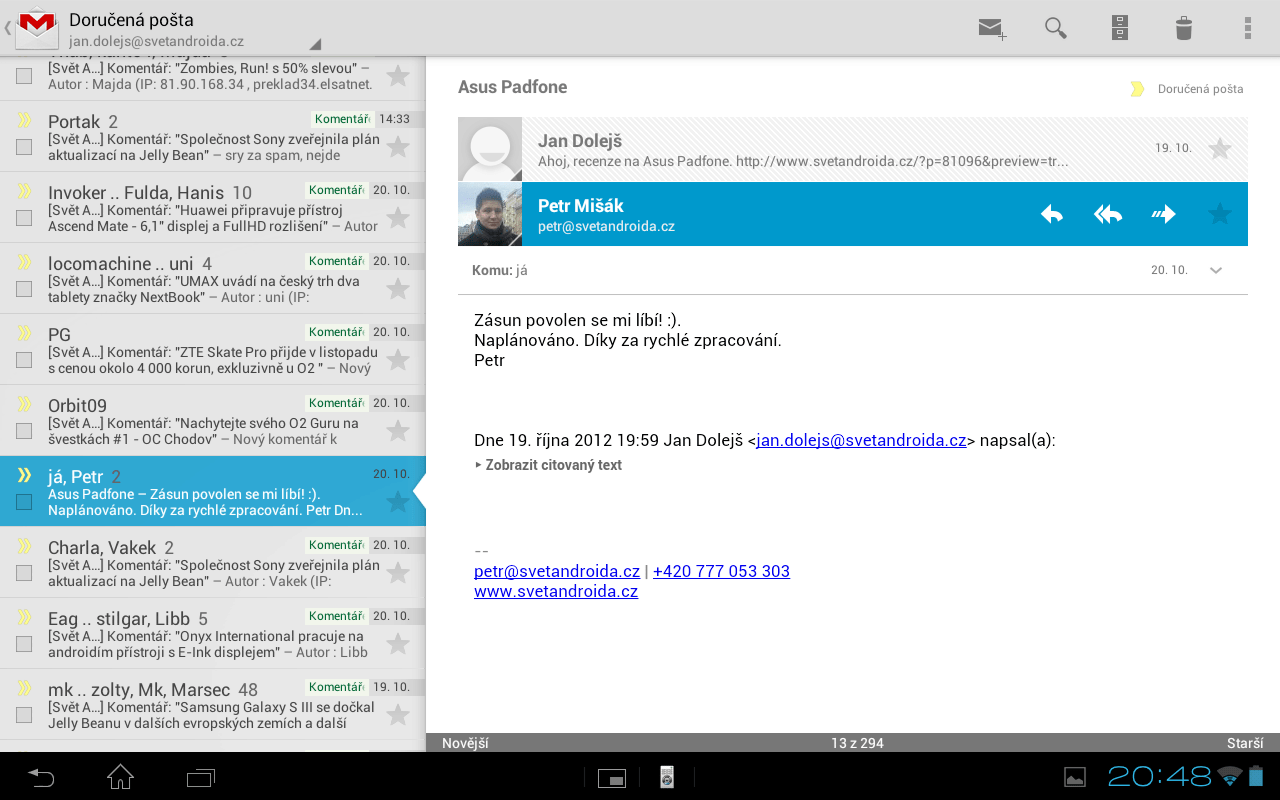Tick the Charla, Vakek checkbox

click(24, 573)
